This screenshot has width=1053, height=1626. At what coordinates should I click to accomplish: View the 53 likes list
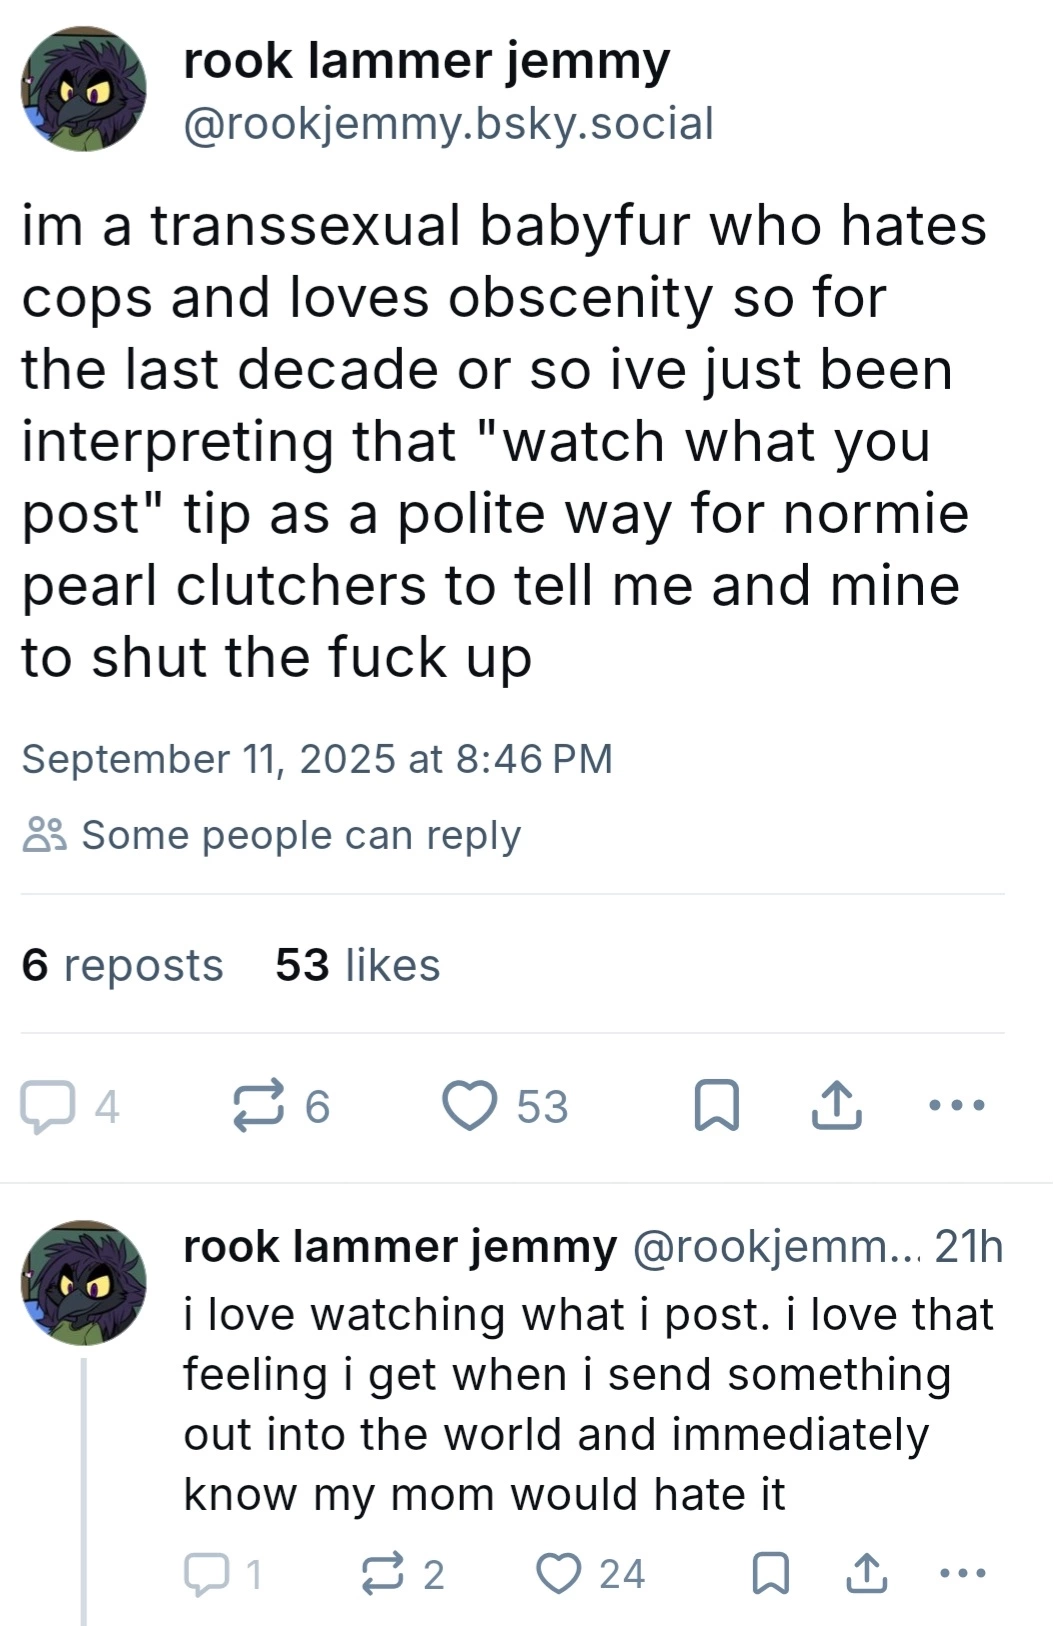tap(357, 965)
